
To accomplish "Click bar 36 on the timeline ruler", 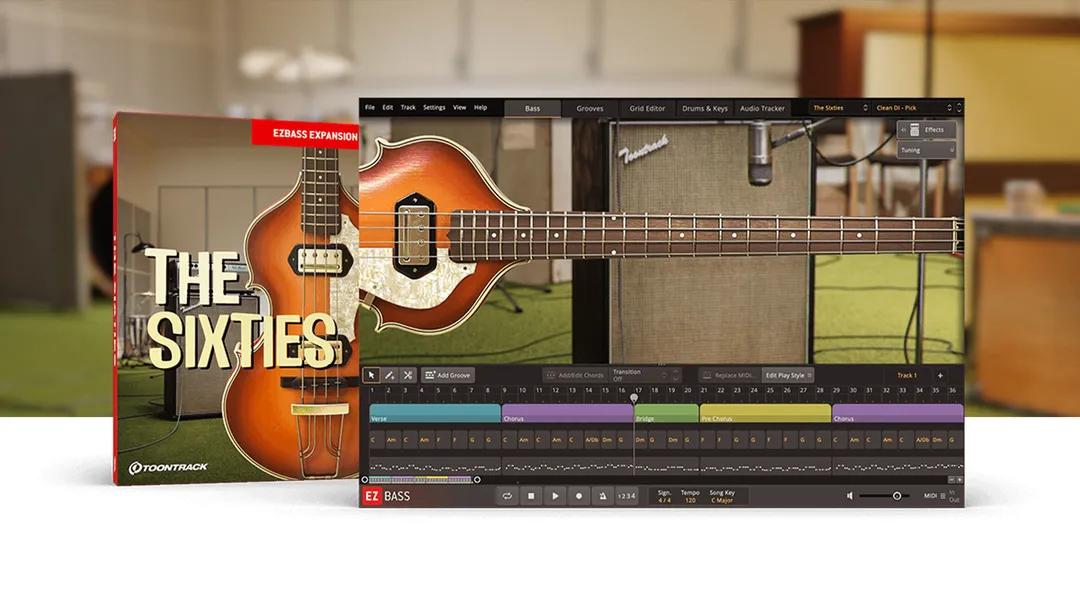I will click(x=953, y=390).
